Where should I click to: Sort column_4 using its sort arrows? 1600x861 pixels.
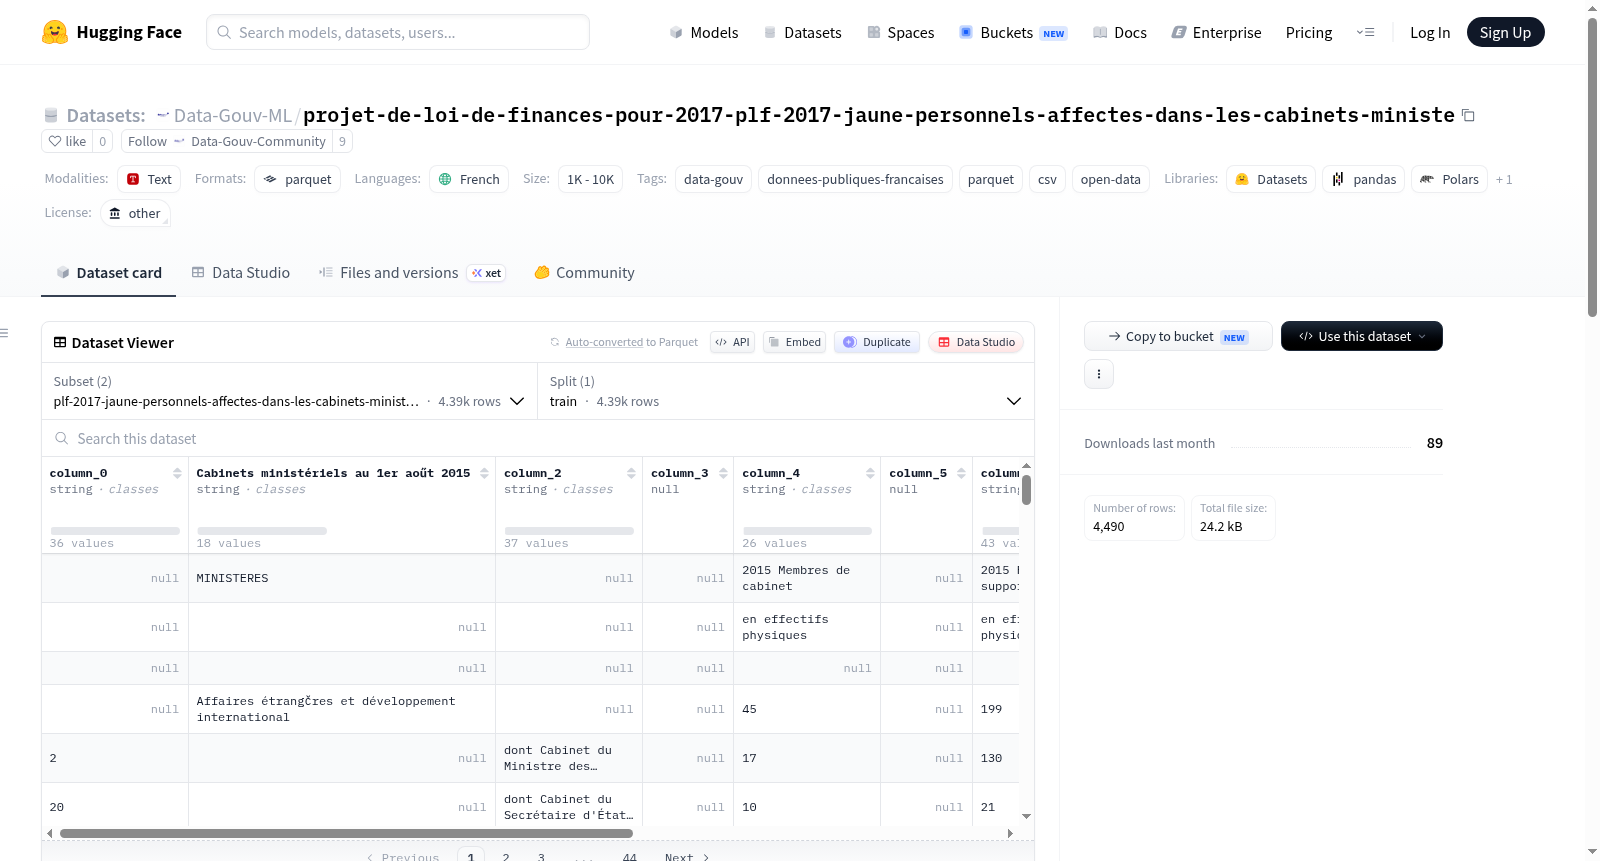(870, 473)
